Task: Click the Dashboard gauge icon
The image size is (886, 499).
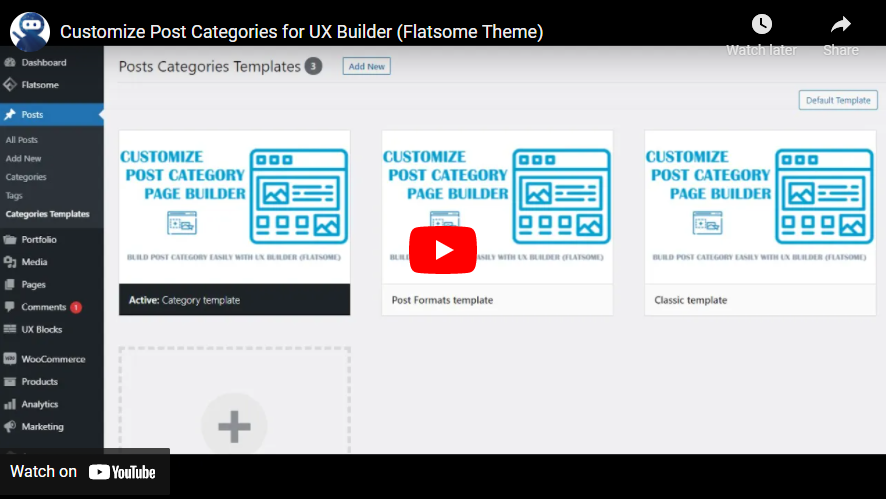Action: pyautogui.click(x=10, y=62)
